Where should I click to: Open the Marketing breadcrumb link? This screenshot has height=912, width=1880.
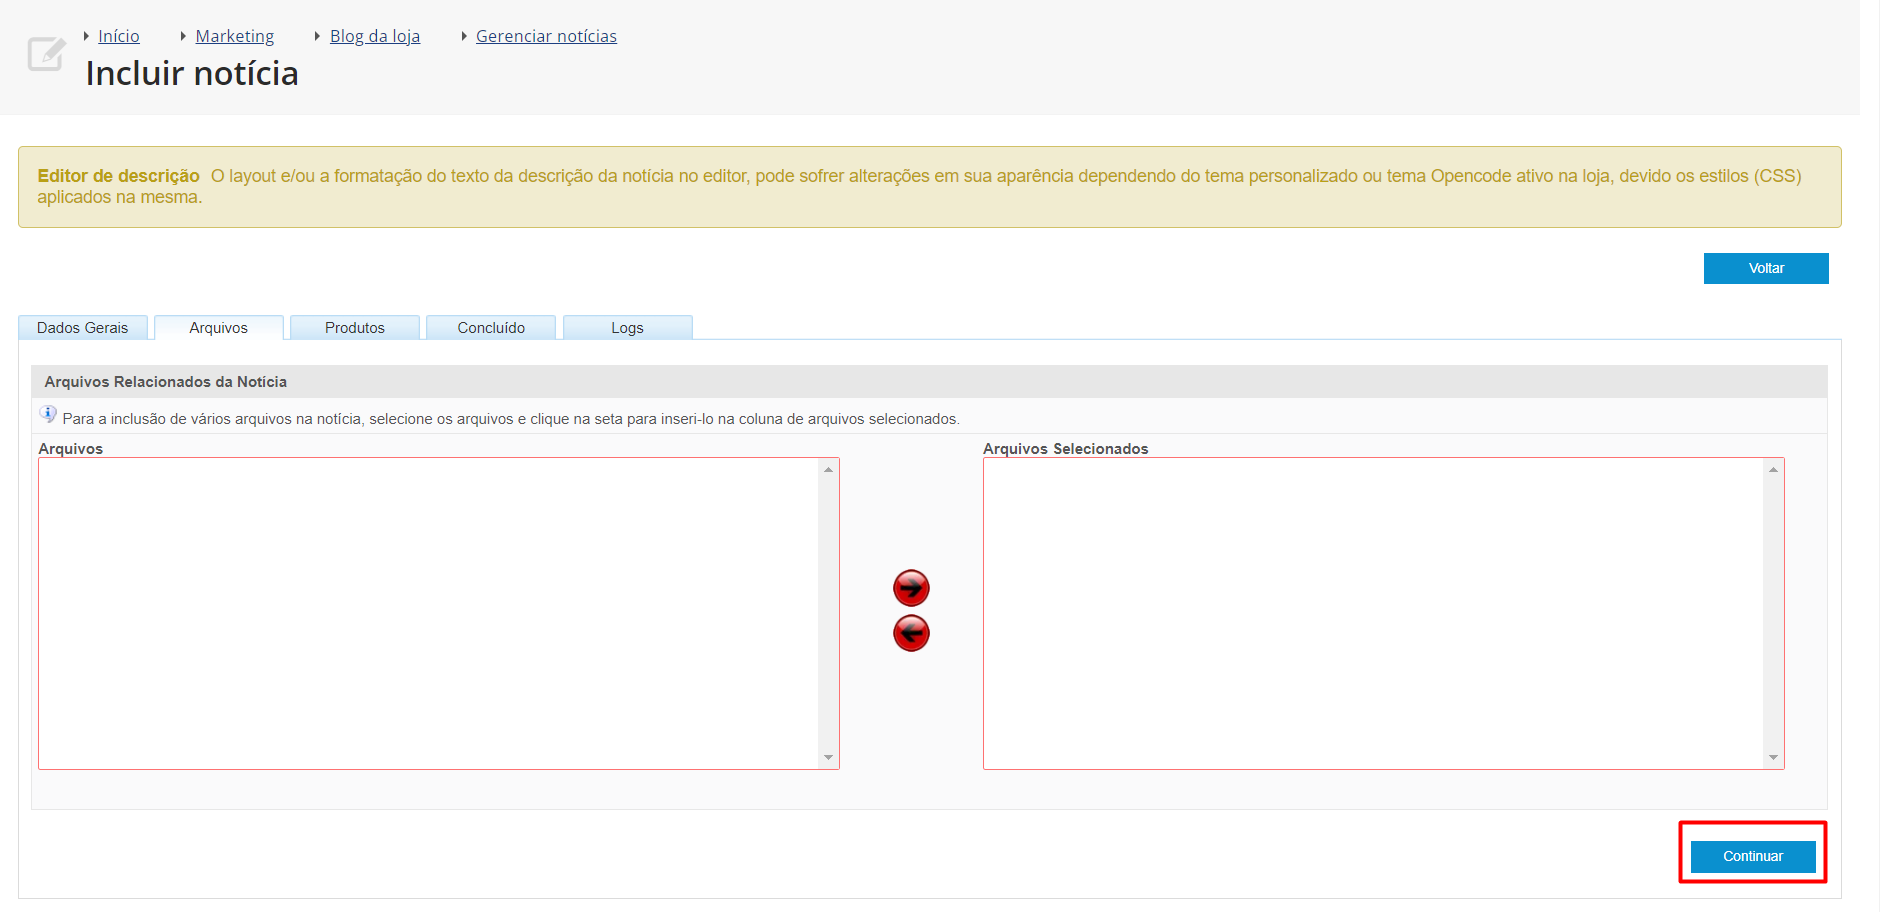[234, 36]
